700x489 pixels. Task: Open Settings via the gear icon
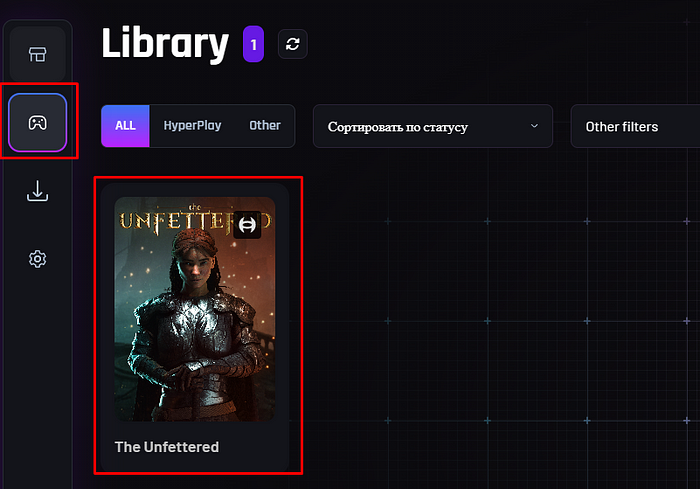point(38,259)
